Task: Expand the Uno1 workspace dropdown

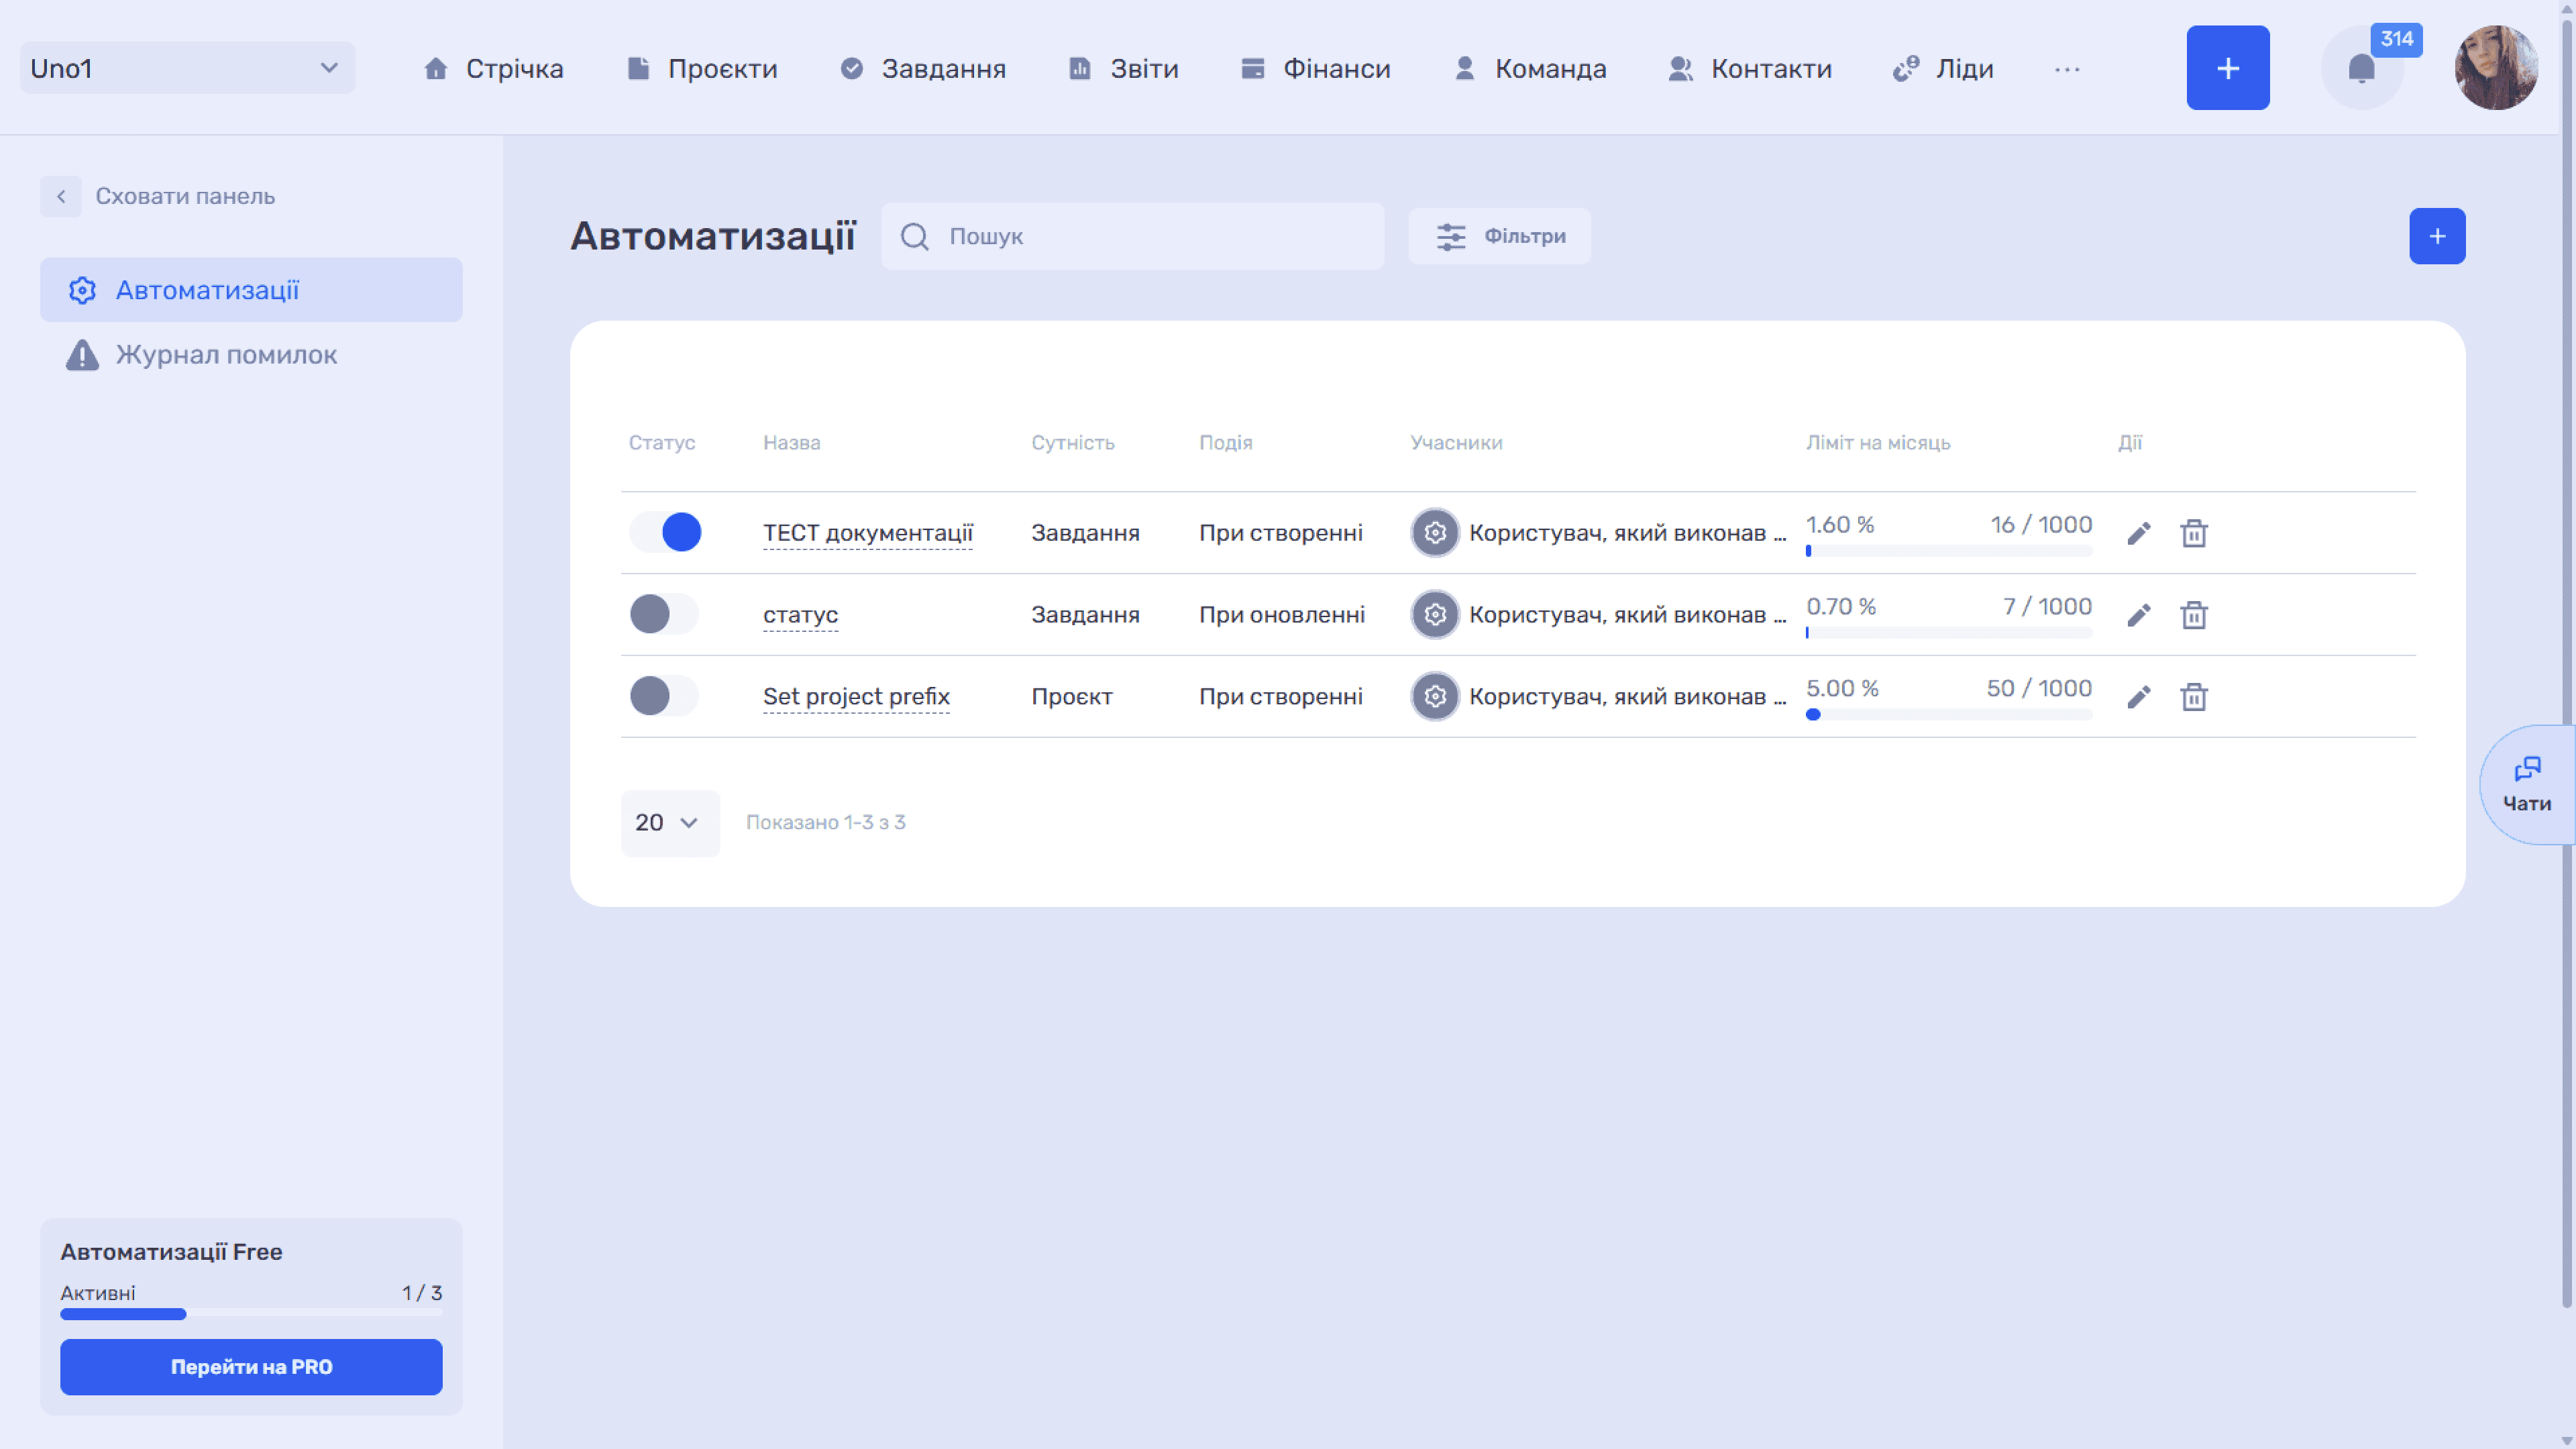Action: click(x=187, y=68)
